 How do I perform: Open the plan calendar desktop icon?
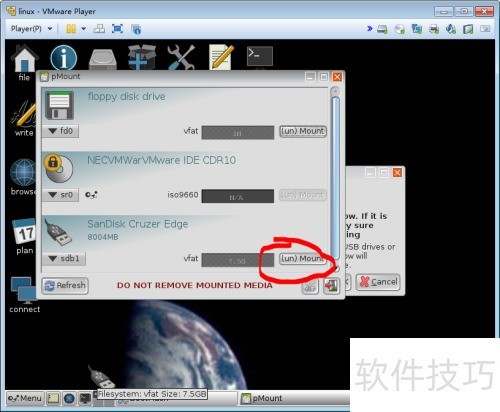[24, 236]
